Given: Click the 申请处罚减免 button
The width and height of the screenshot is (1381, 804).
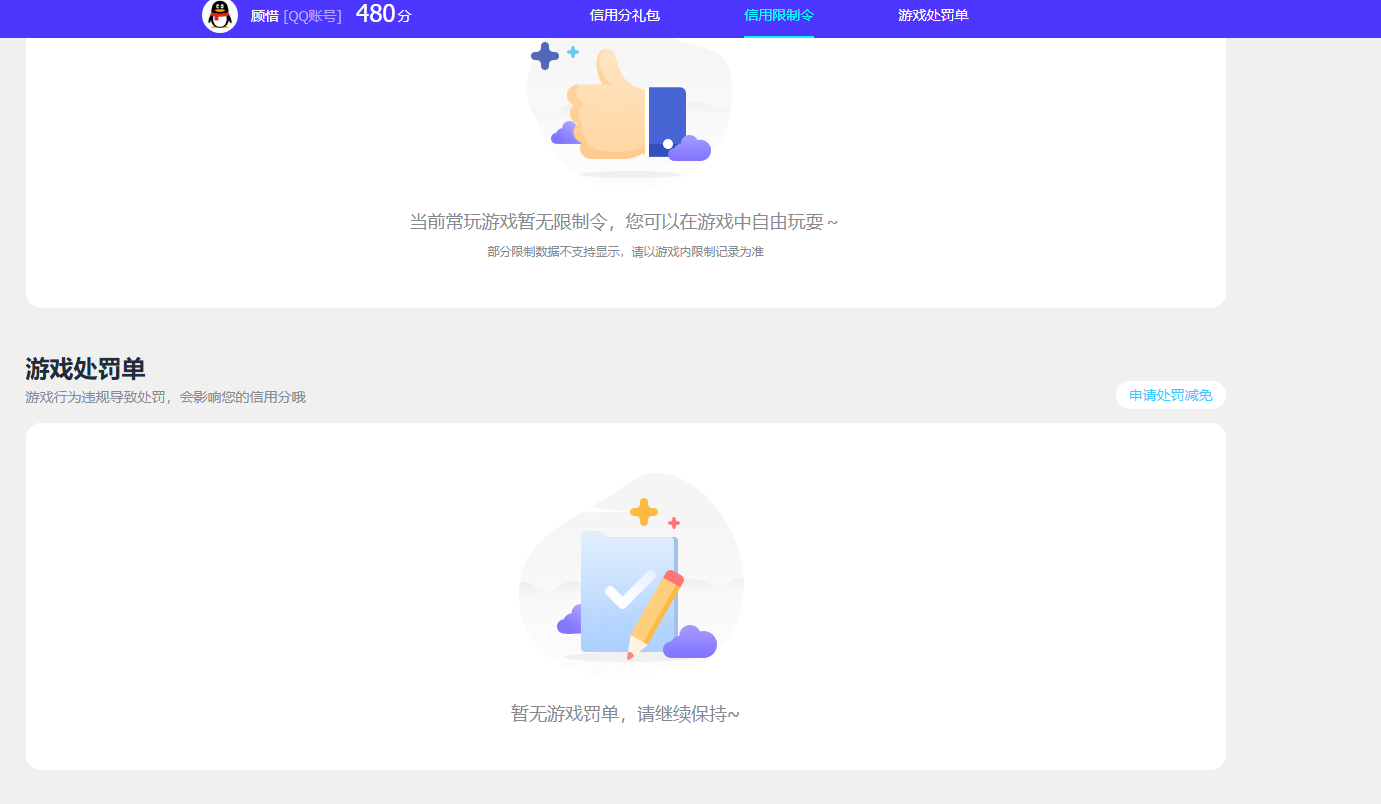Looking at the screenshot, I should 1171,395.
